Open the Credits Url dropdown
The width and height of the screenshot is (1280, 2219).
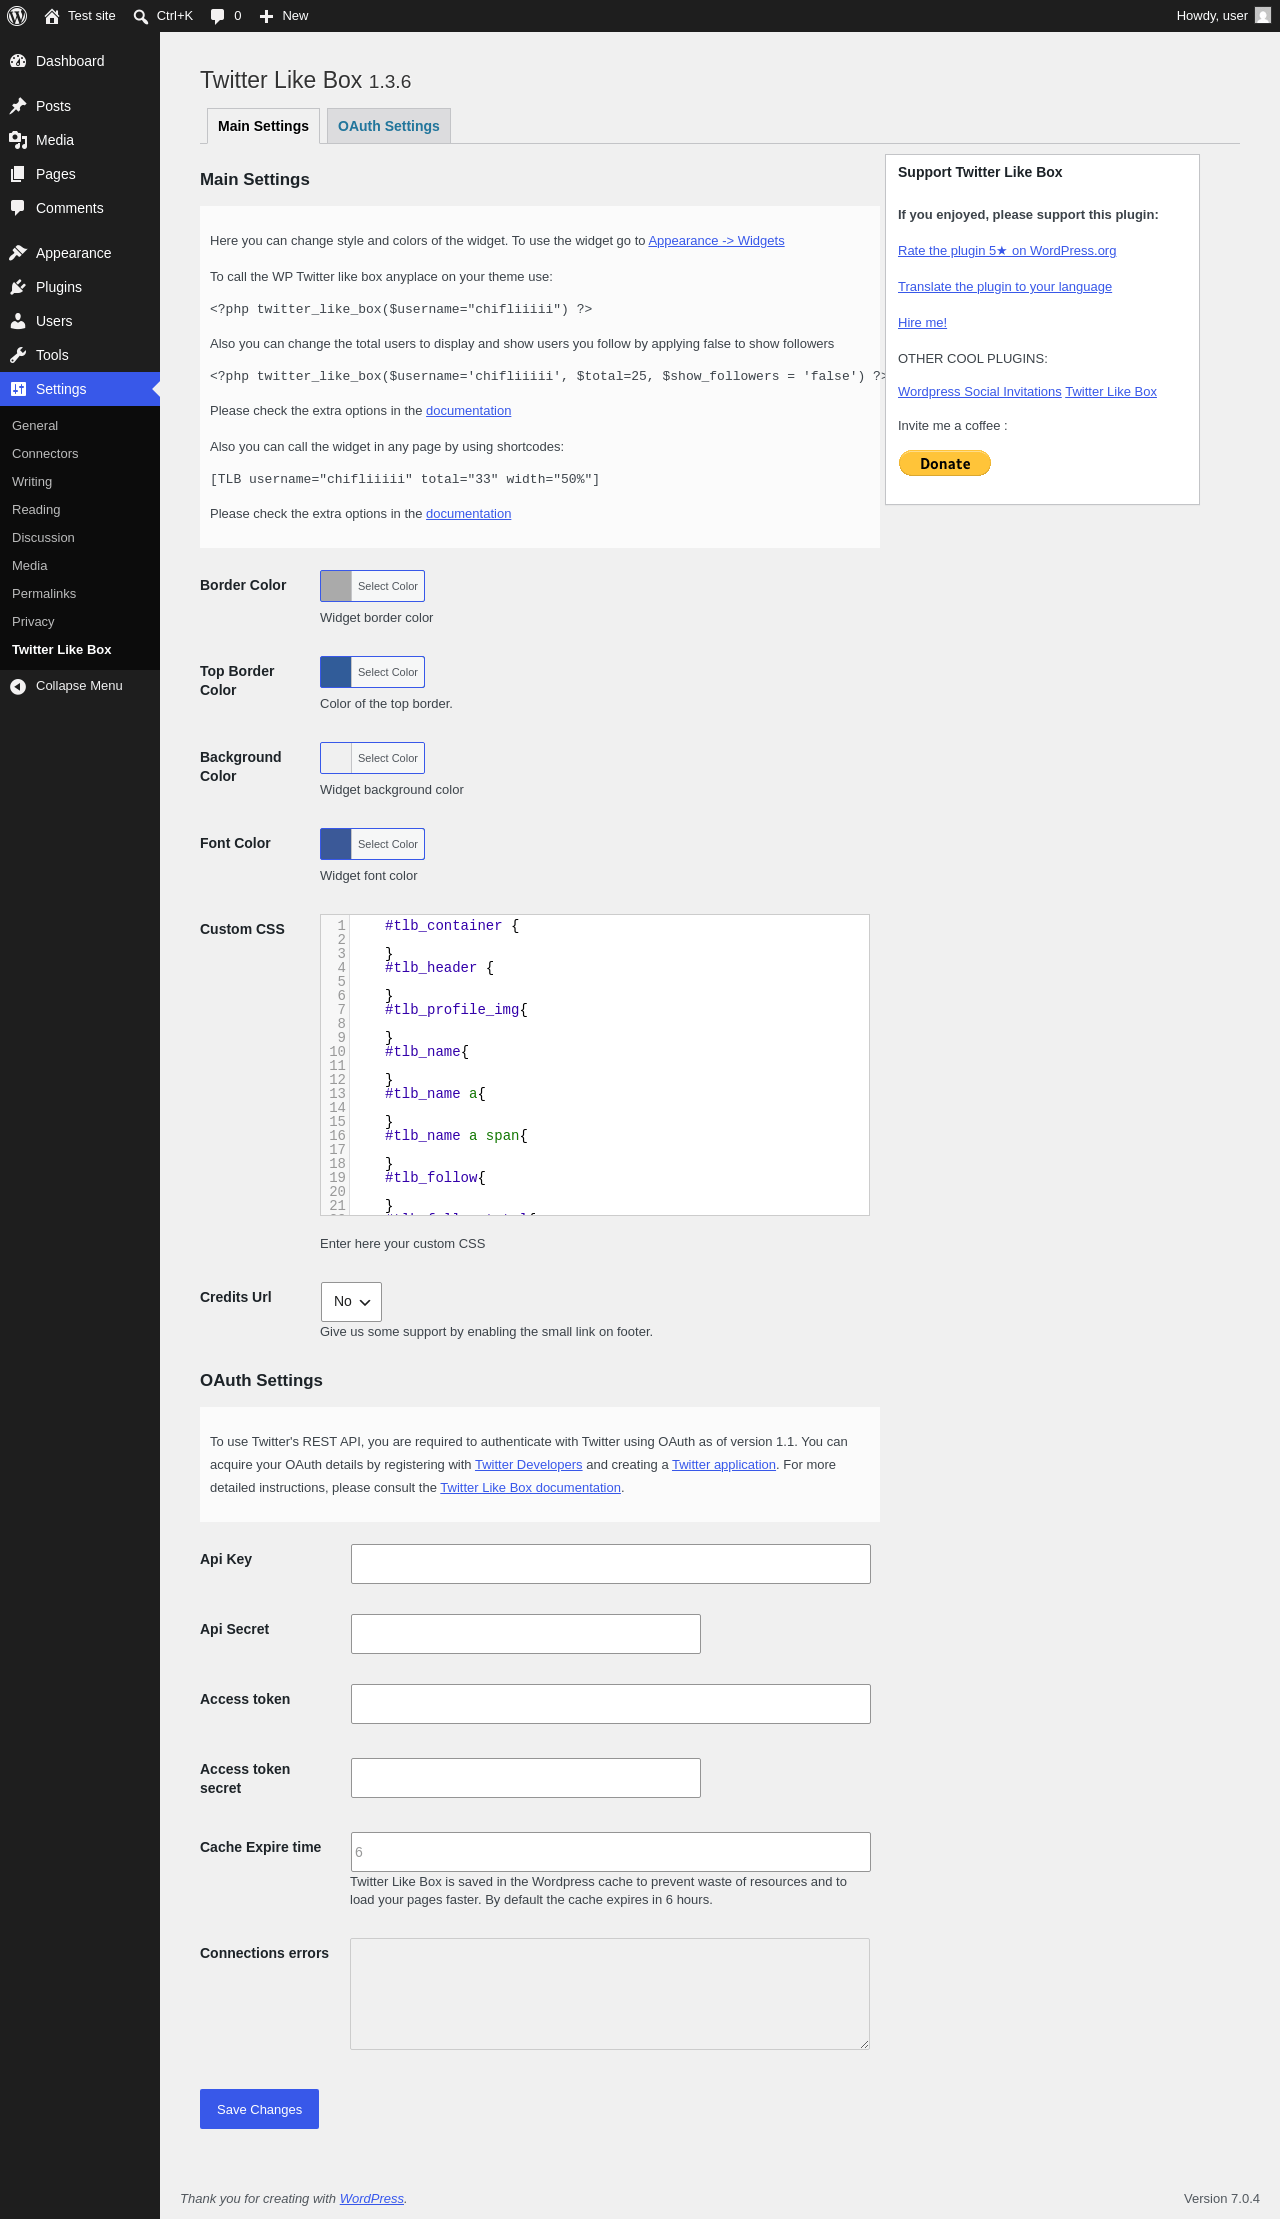pyautogui.click(x=351, y=1302)
